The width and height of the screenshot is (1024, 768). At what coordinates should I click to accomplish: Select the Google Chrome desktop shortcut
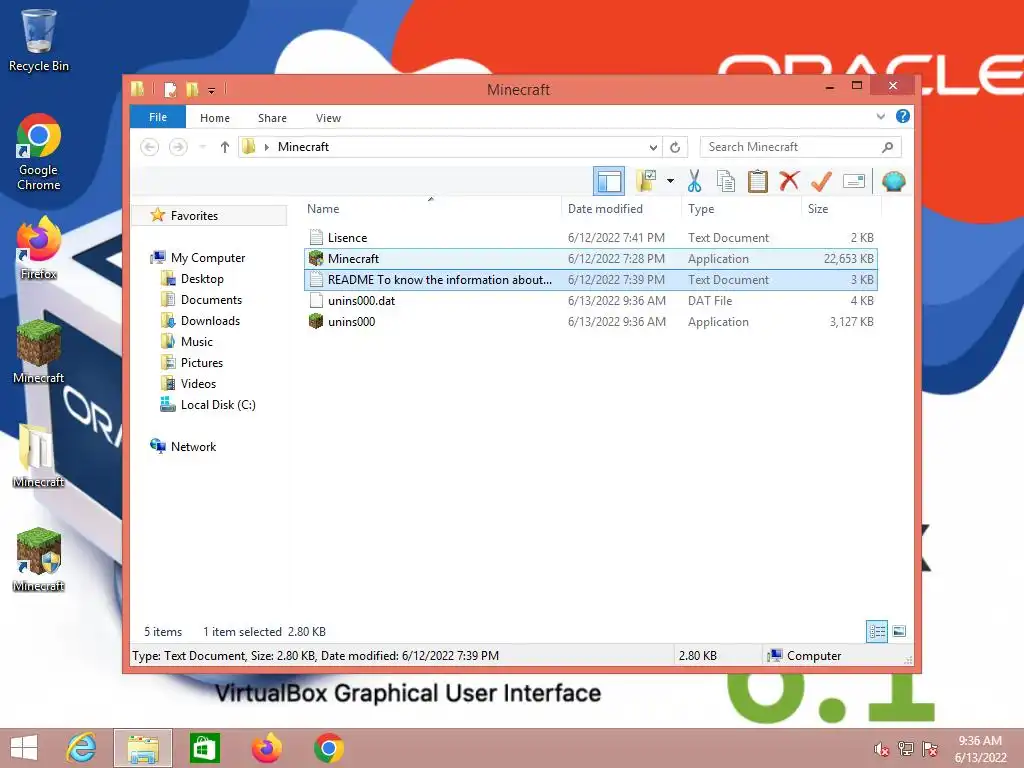(x=39, y=152)
